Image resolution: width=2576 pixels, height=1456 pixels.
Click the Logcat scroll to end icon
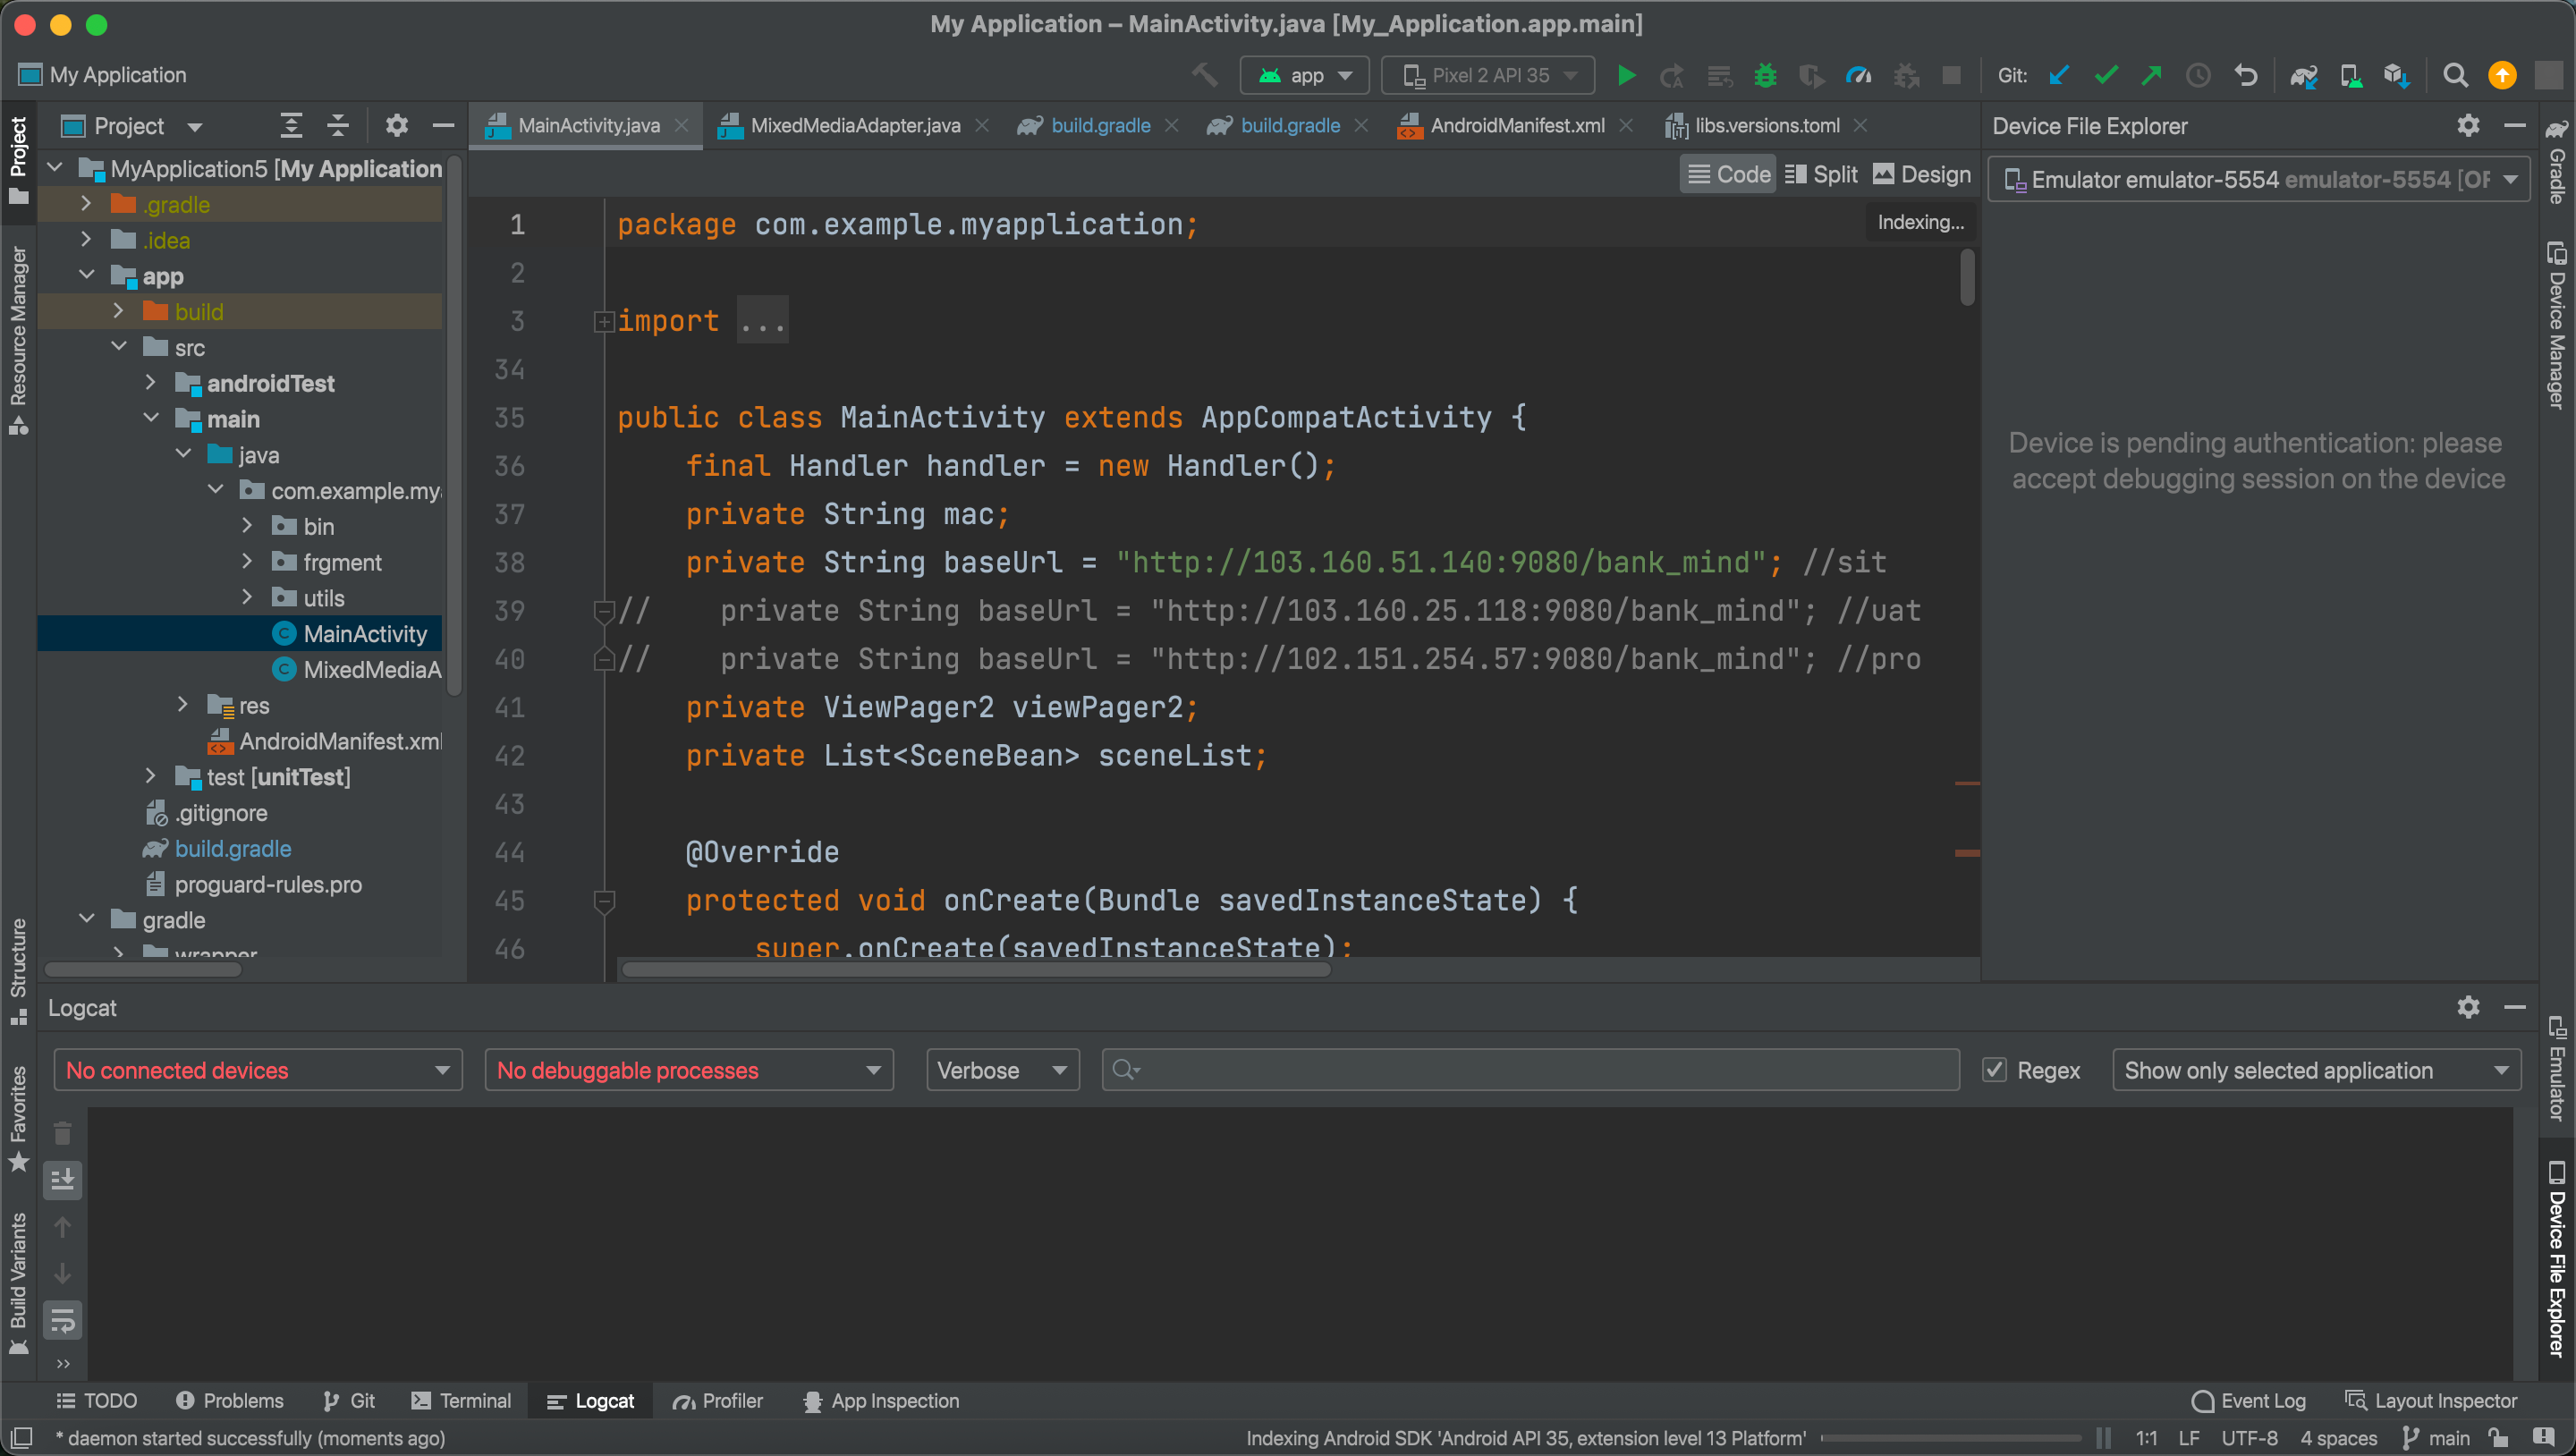pos(63,1180)
